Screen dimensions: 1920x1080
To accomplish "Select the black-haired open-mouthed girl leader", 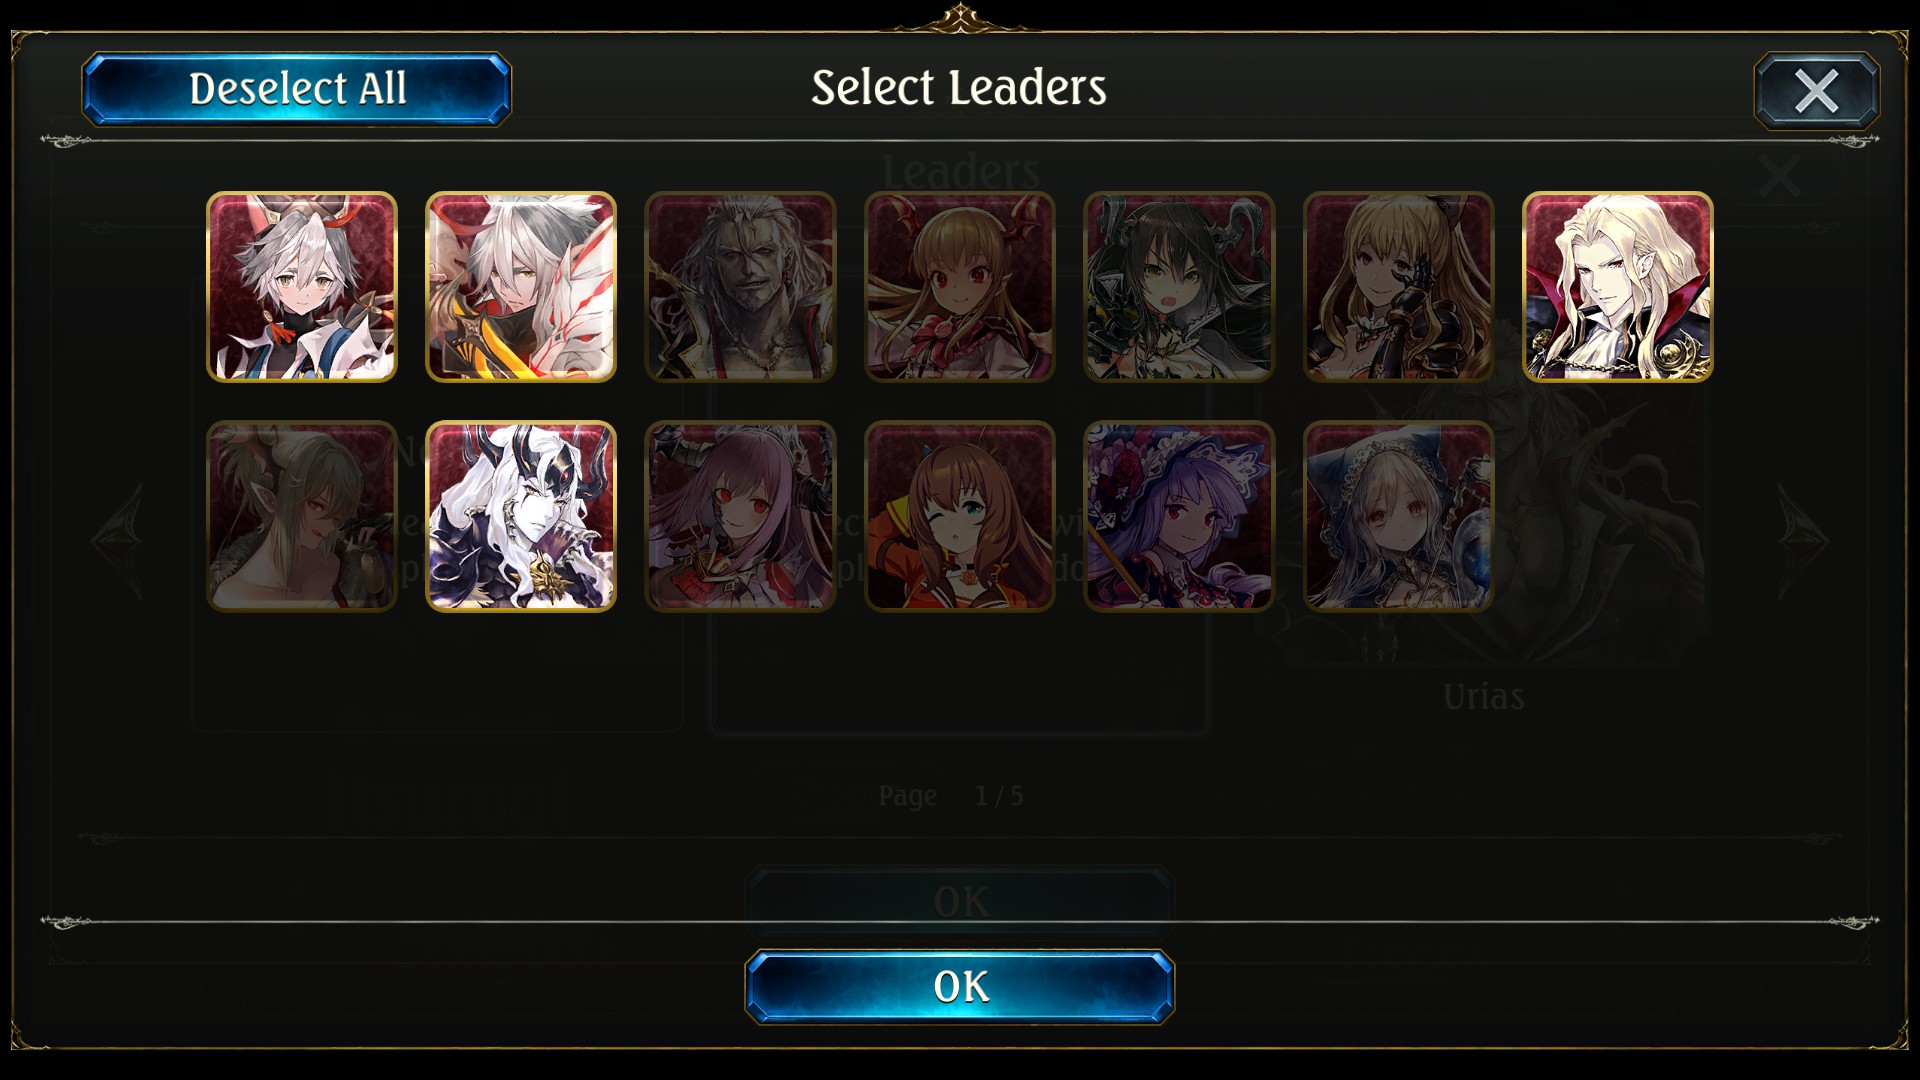I will click(1179, 287).
